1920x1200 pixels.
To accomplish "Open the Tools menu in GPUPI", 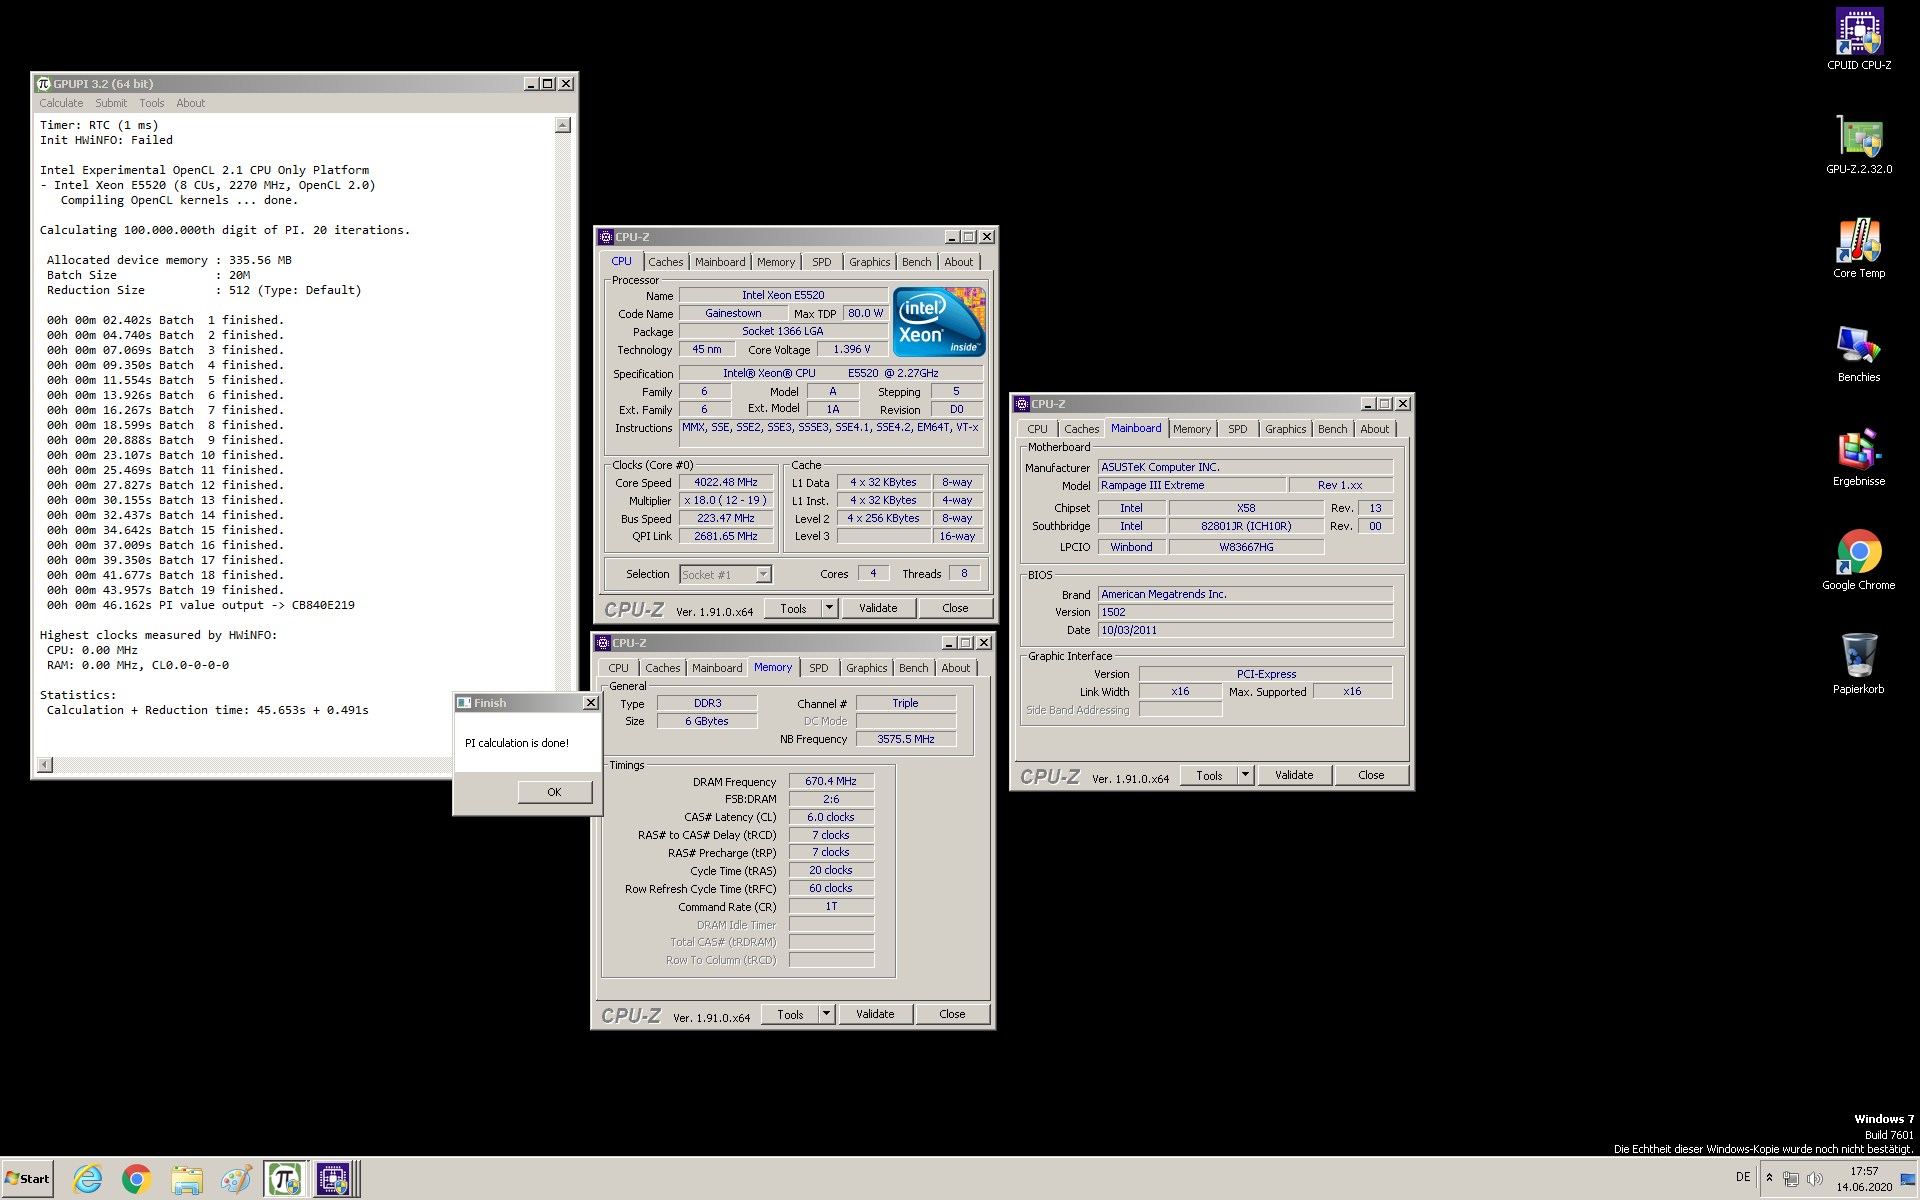I will tap(151, 103).
